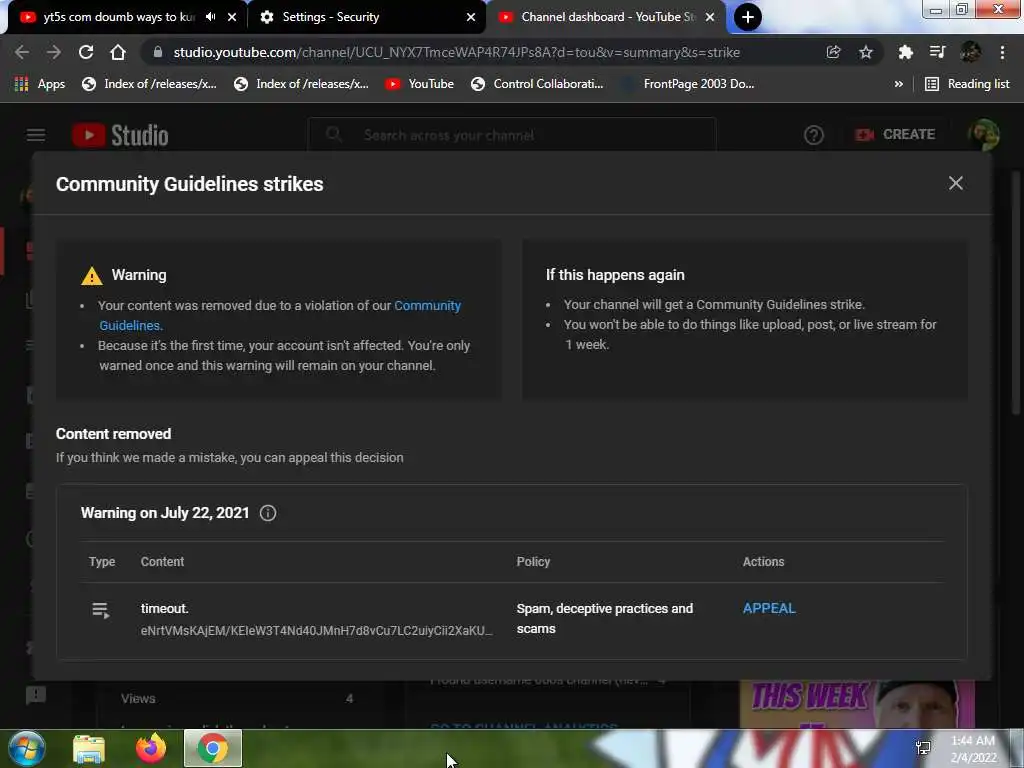Launch Firefox from the taskbar
The image size is (1024, 768).
pos(151,748)
